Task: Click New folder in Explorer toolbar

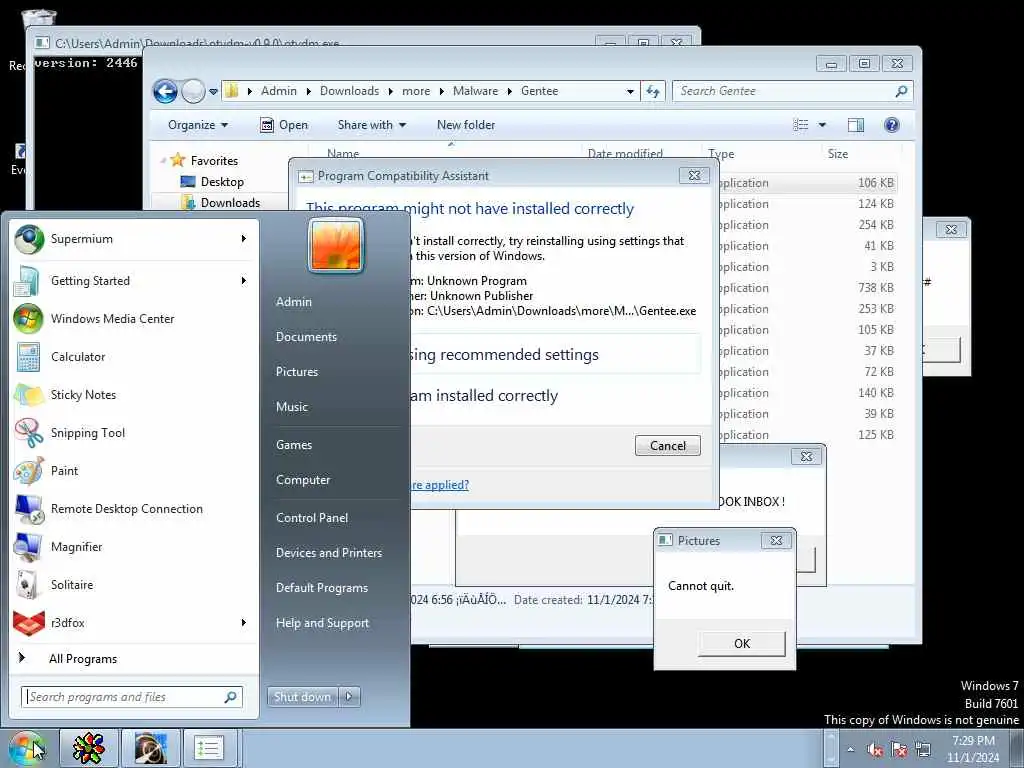Action: click(x=466, y=125)
